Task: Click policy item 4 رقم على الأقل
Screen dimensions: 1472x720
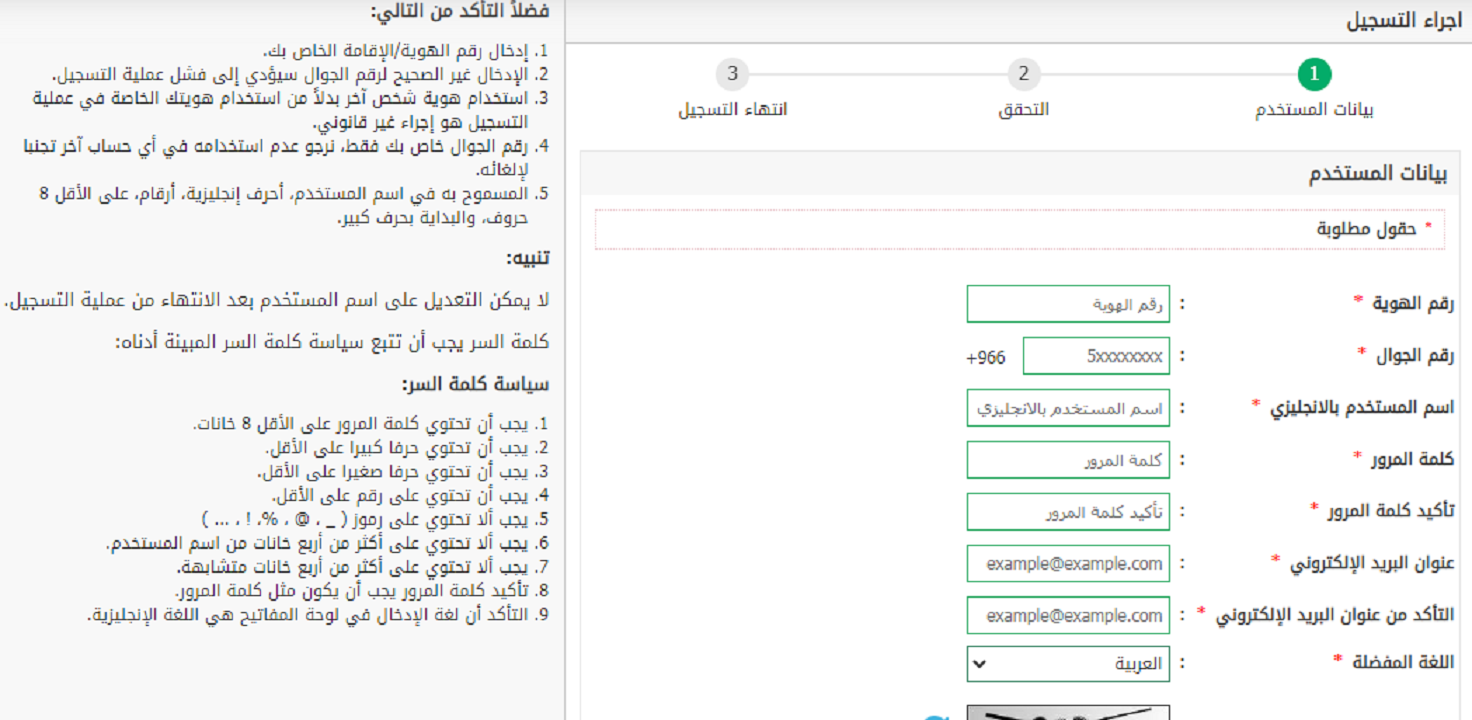Action: [410, 496]
